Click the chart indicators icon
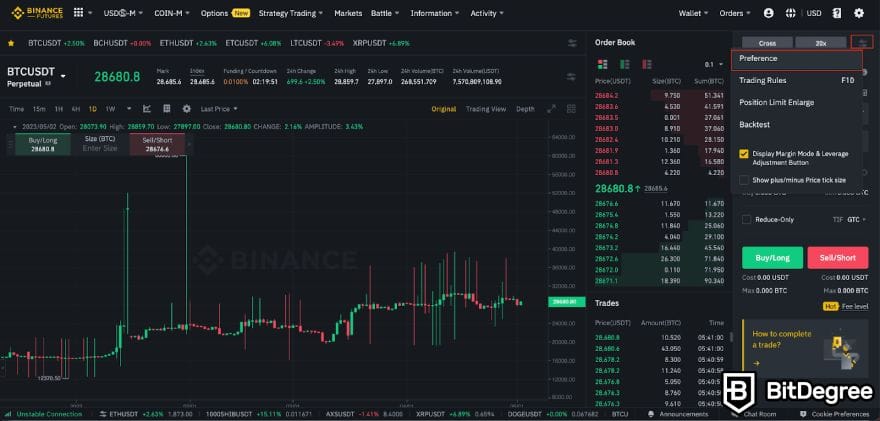 (x=147, y=108)
